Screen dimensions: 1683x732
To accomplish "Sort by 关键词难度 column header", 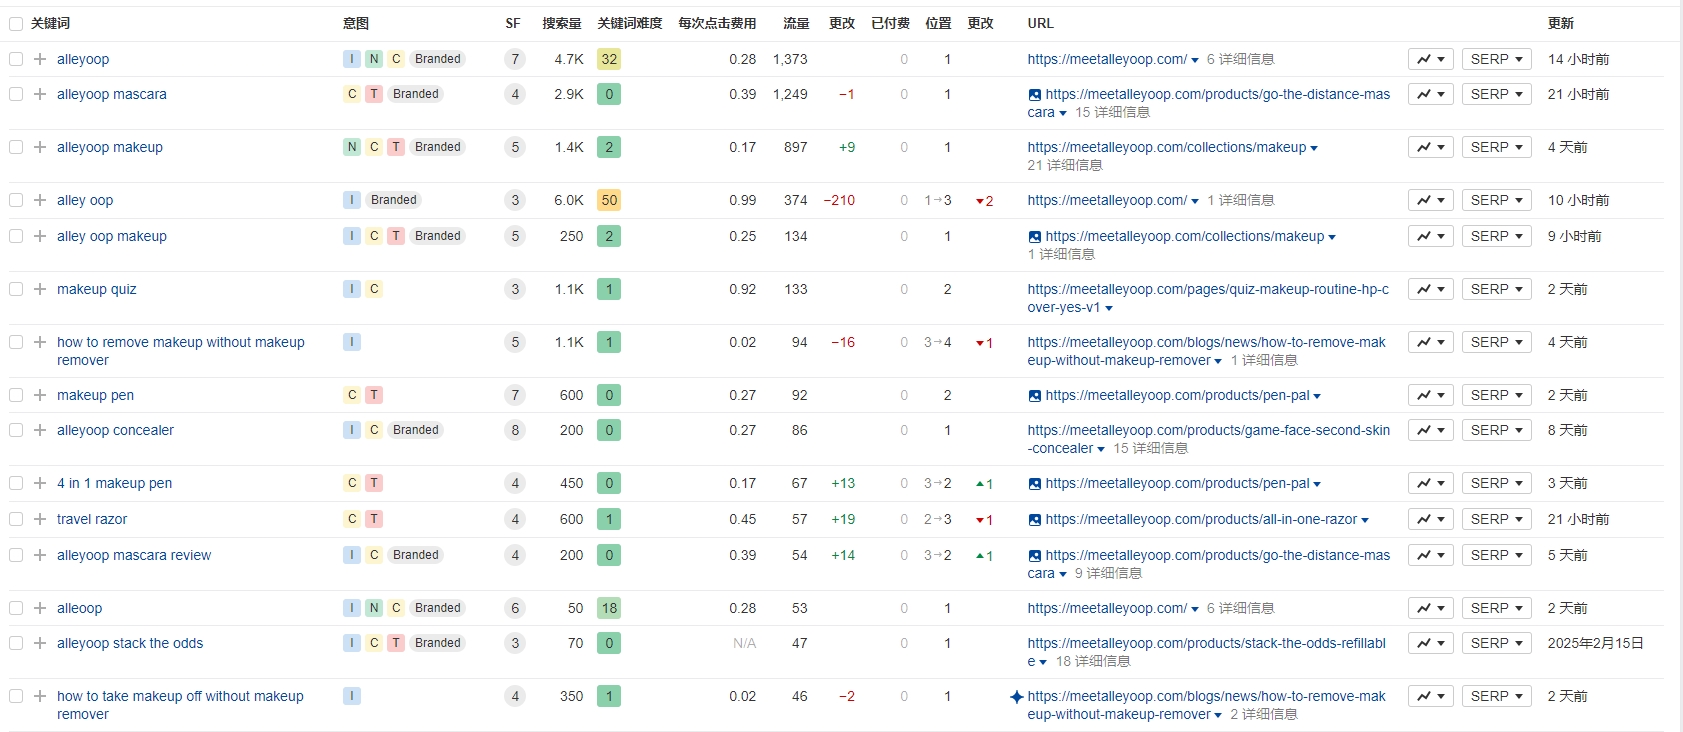I will (630, 23).
